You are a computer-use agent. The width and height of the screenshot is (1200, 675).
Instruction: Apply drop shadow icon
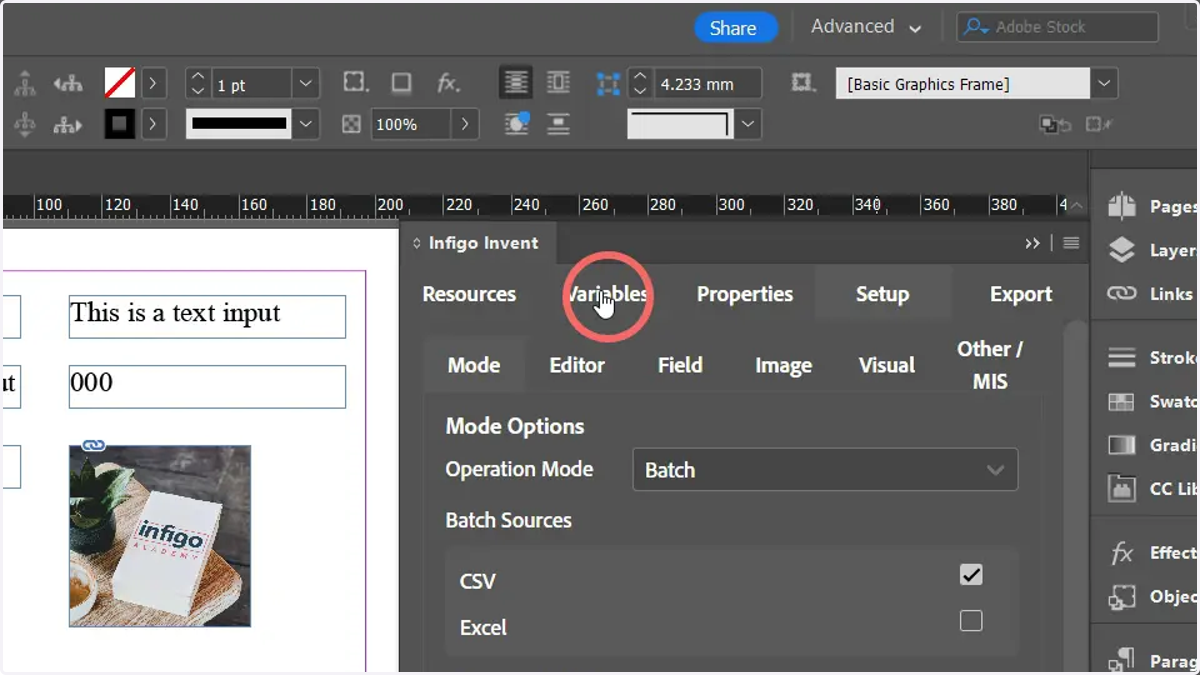click(401, 82)
